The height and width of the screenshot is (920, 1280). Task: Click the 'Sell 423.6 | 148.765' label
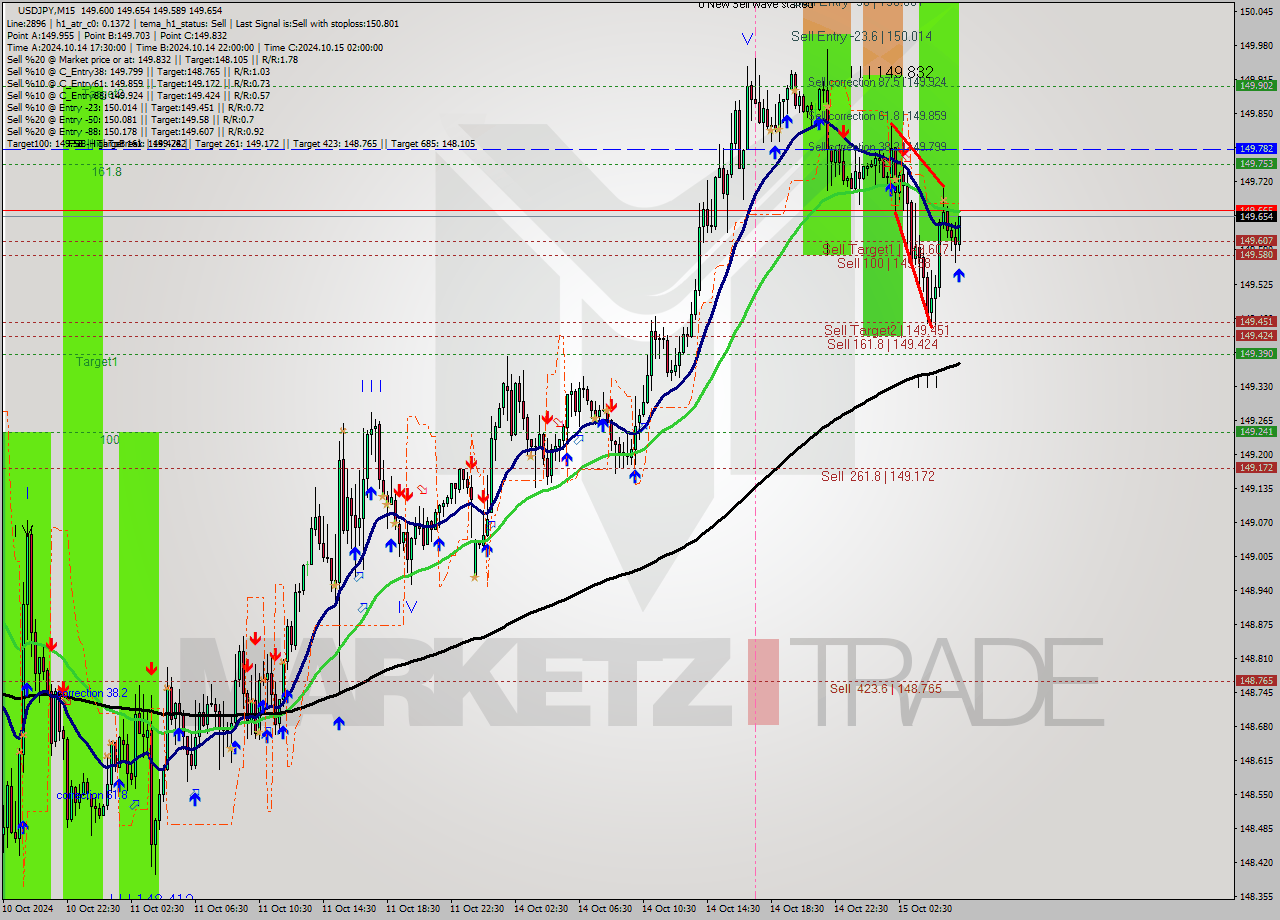tap(886, 688)
